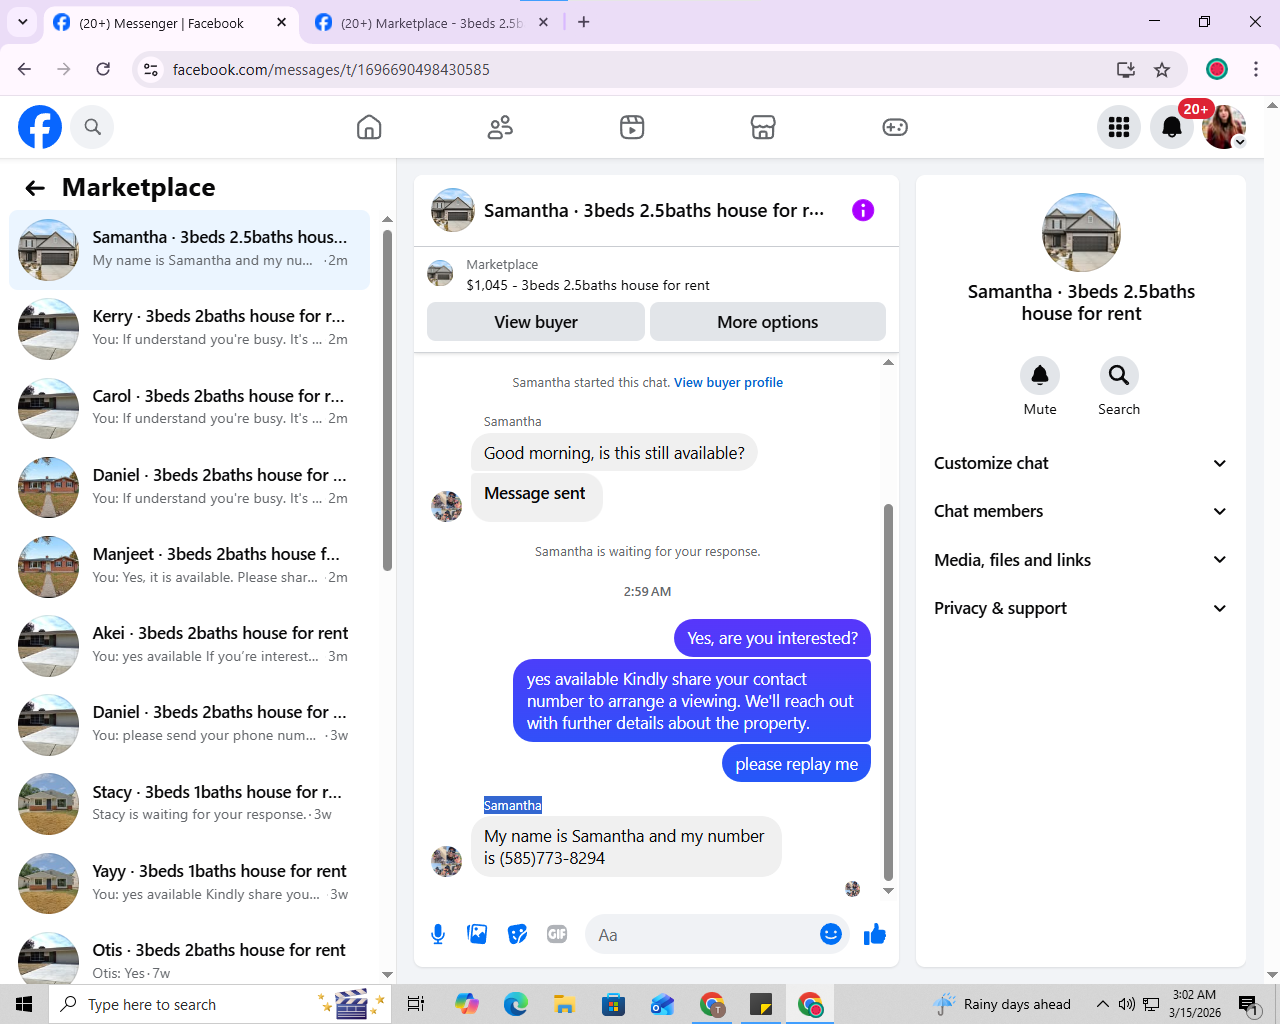Open Rainy days ahead weather widget
Image resolution: width=1280 pixels, height=1024 pixels.
1002,1004
